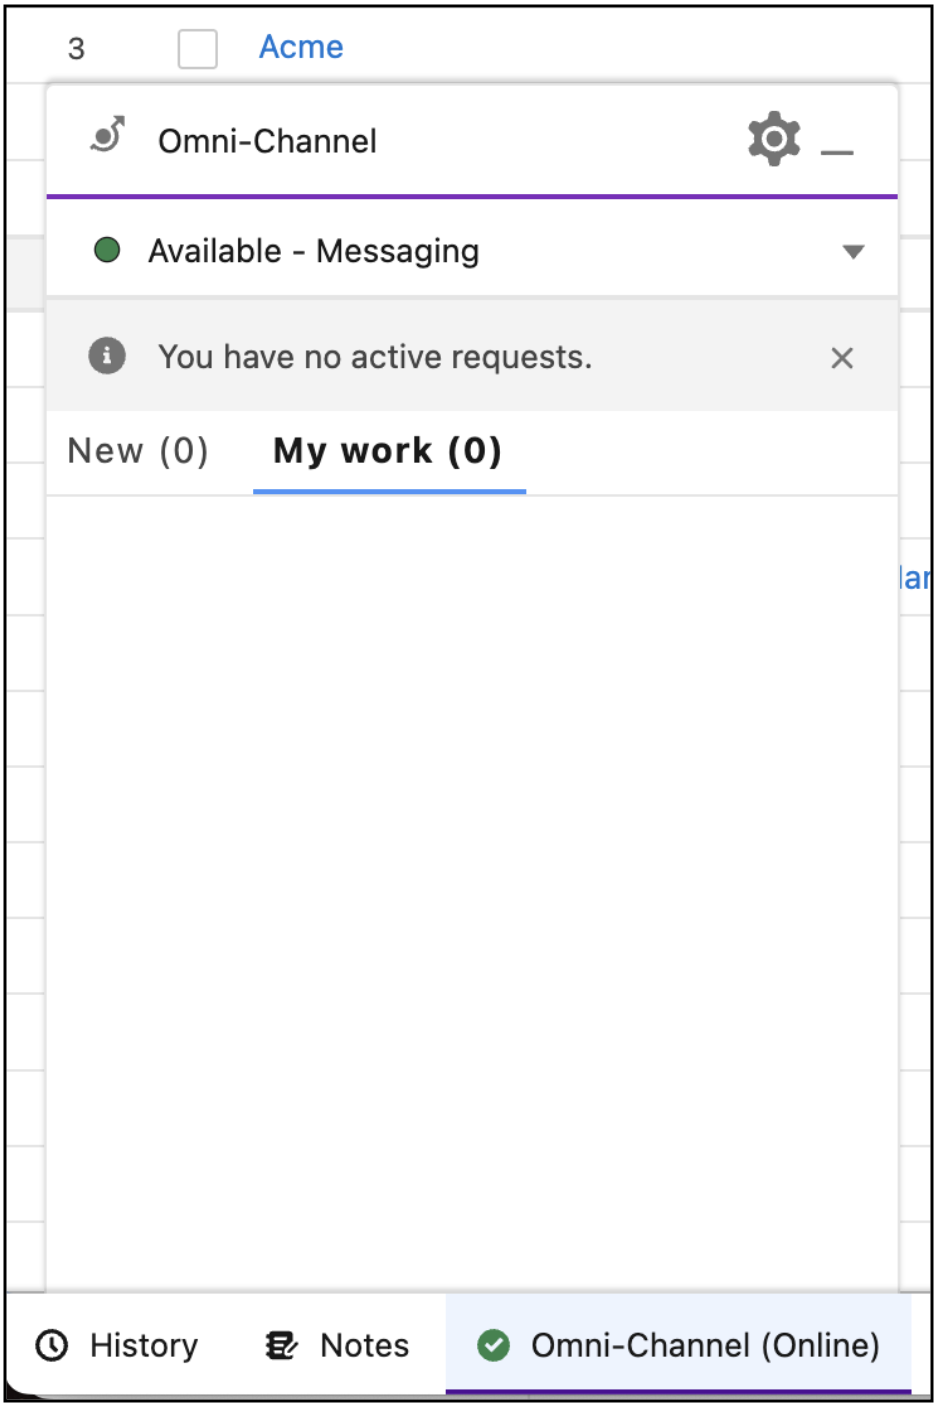940x1408 pixels.
Task: Open the Notes utility bar item
Action: pos(337,1346)
